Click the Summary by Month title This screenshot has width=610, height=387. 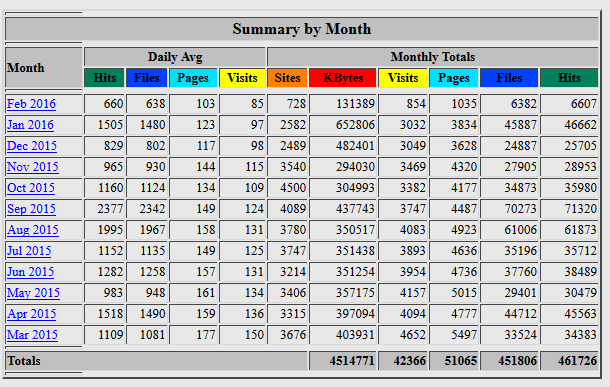(301, 29)
